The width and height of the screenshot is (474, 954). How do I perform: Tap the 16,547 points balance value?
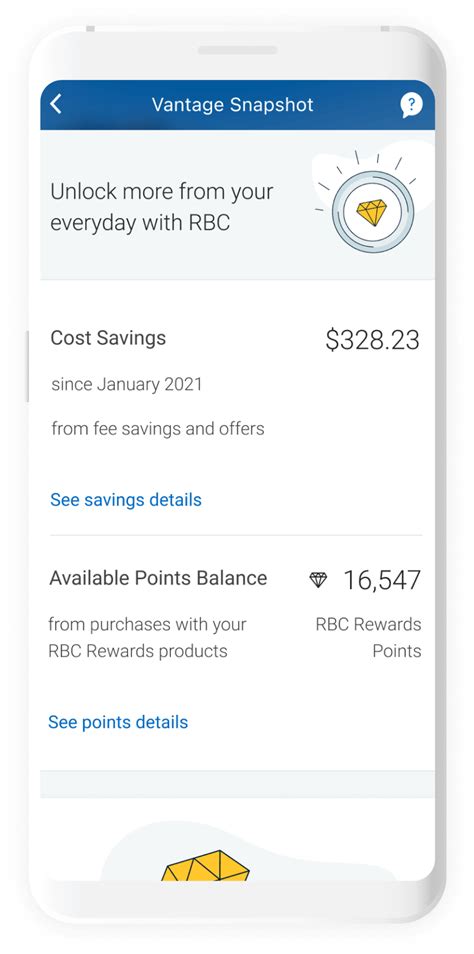[382, 580]
